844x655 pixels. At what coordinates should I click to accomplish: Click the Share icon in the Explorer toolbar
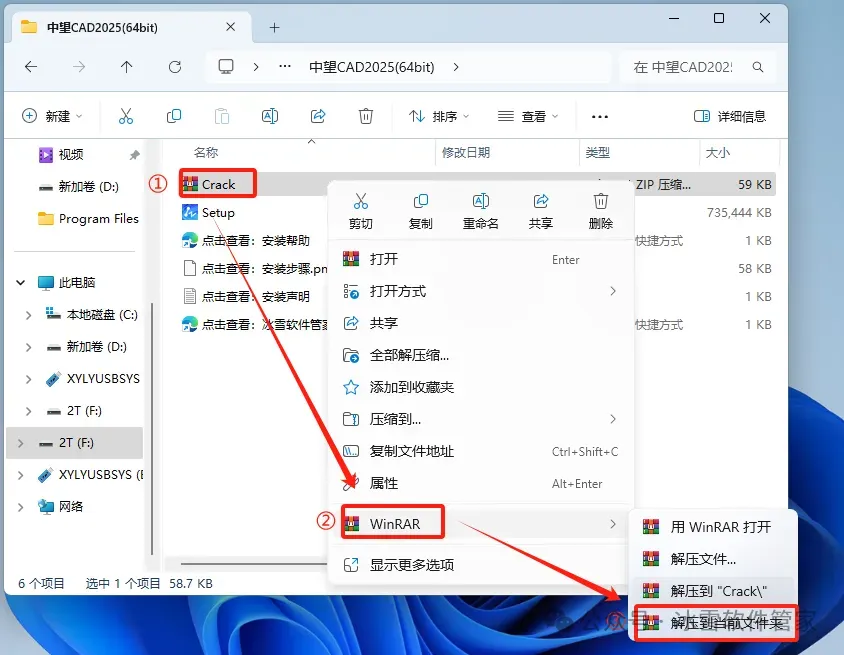click(318, 116)
